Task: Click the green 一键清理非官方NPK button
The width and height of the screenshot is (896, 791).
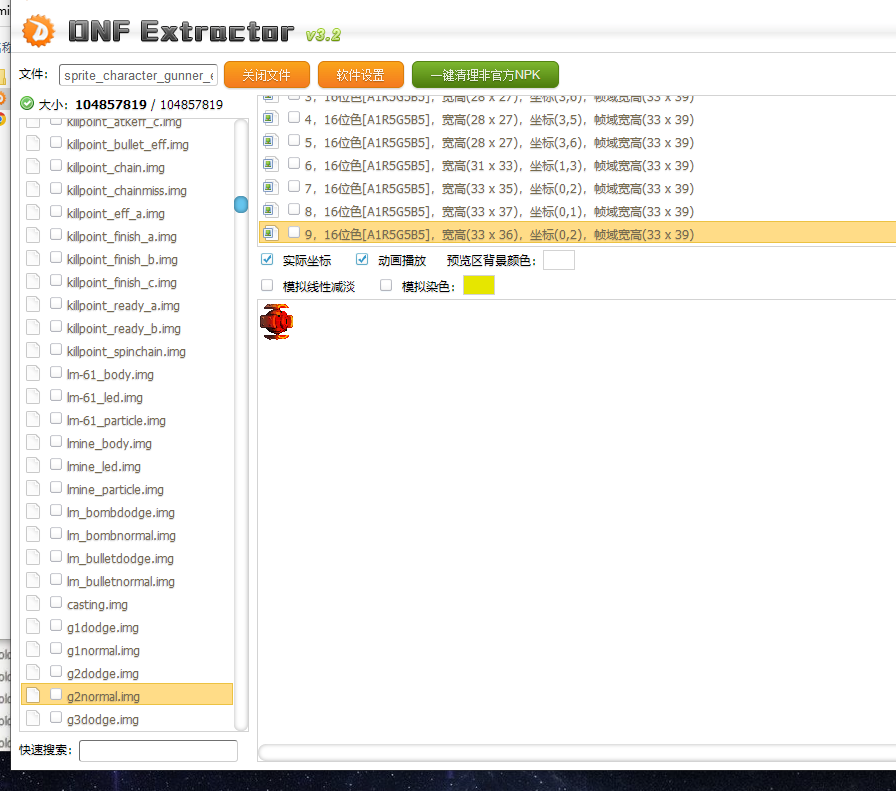Action: pyautogui.click(x=485, y=75)
